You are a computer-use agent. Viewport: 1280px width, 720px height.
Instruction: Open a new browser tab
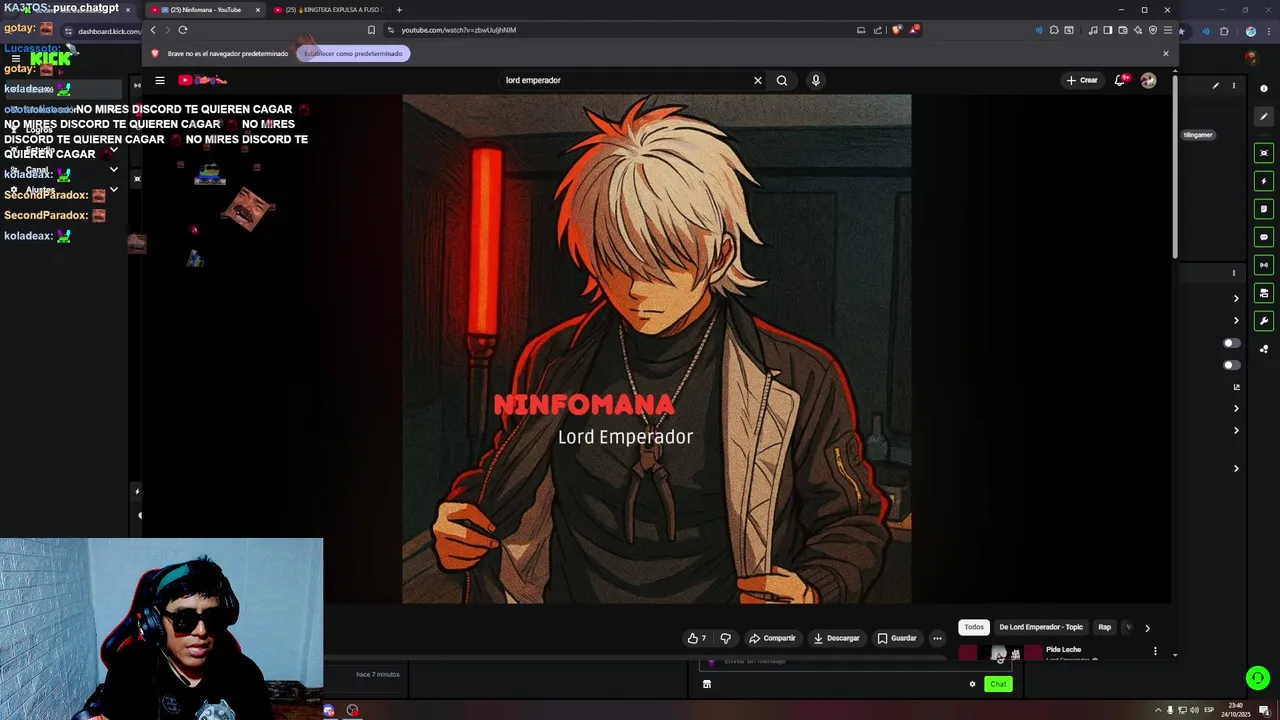tap(399, 10)
